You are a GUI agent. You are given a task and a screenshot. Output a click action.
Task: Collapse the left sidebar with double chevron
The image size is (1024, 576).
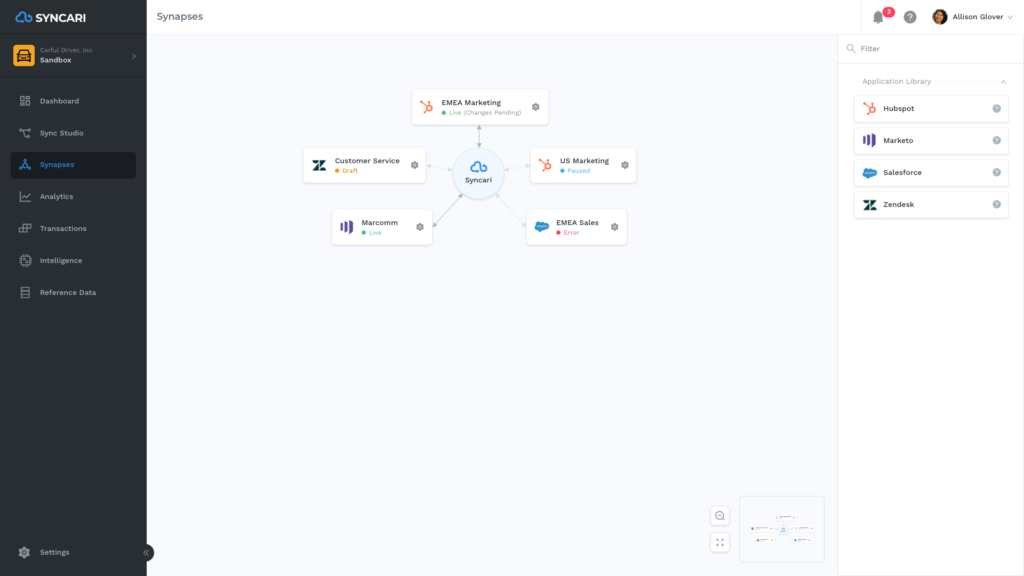[x=146, y=552]
